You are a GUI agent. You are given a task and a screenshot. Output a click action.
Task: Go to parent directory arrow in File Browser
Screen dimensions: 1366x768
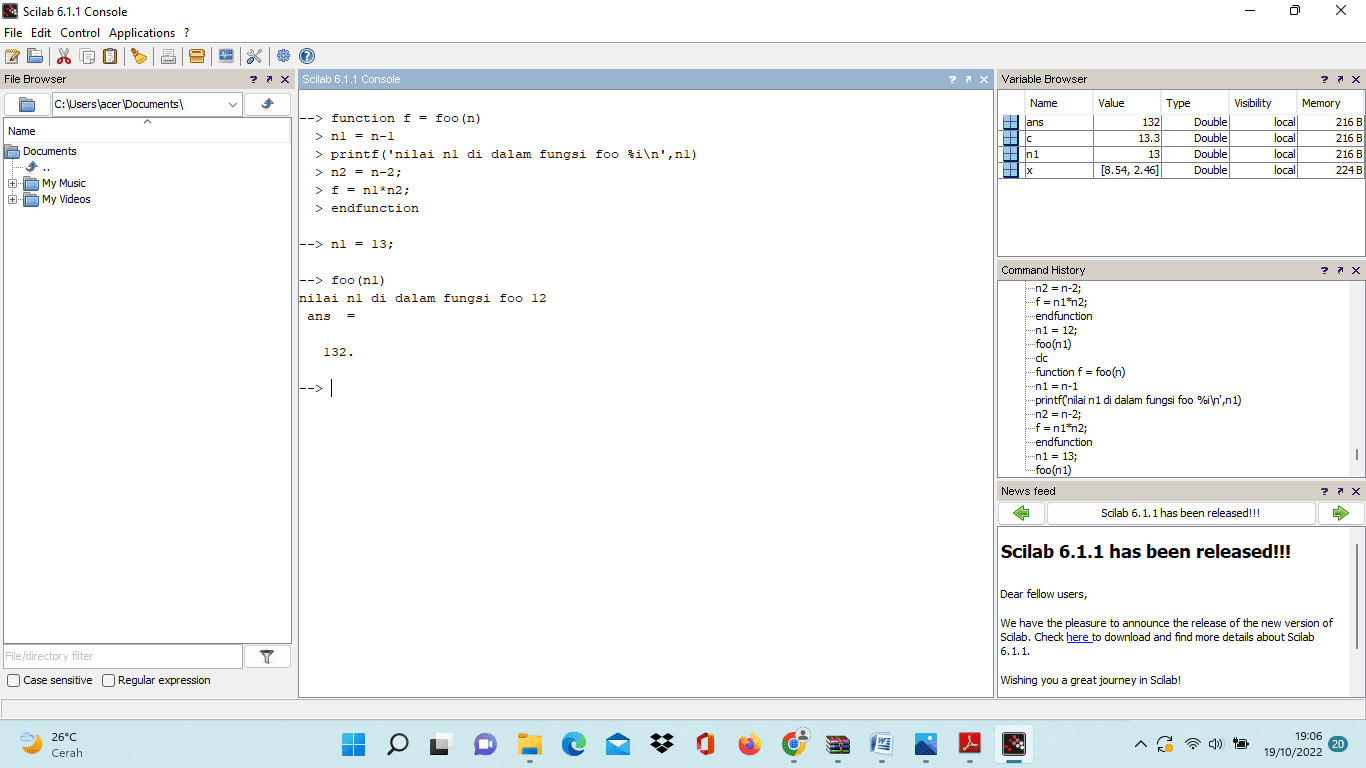[x=267, y=104]
